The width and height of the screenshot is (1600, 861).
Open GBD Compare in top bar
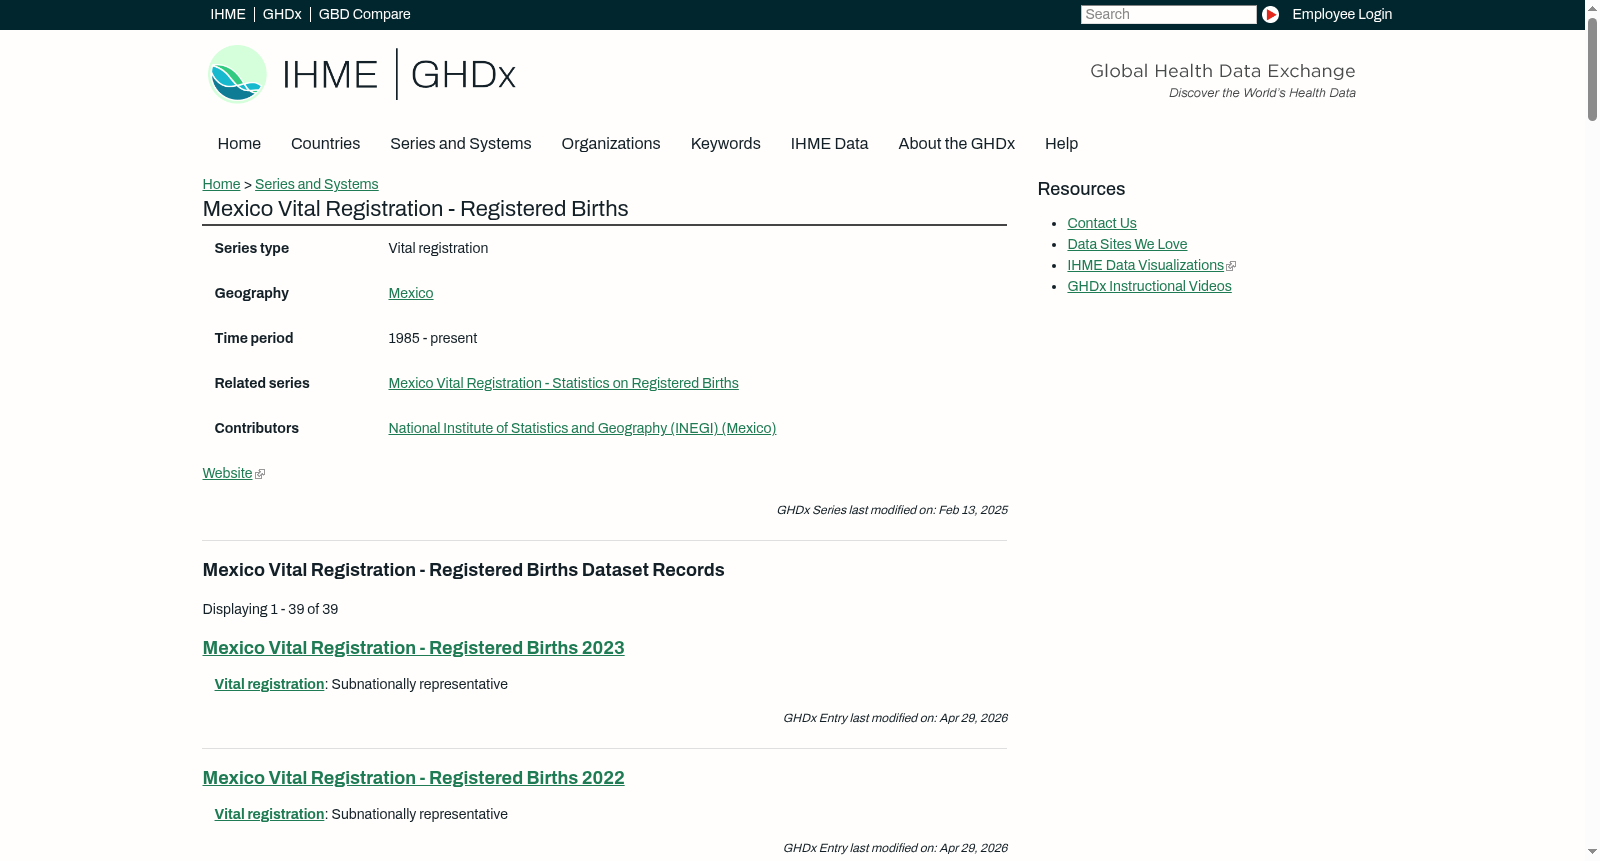point(365,14)
